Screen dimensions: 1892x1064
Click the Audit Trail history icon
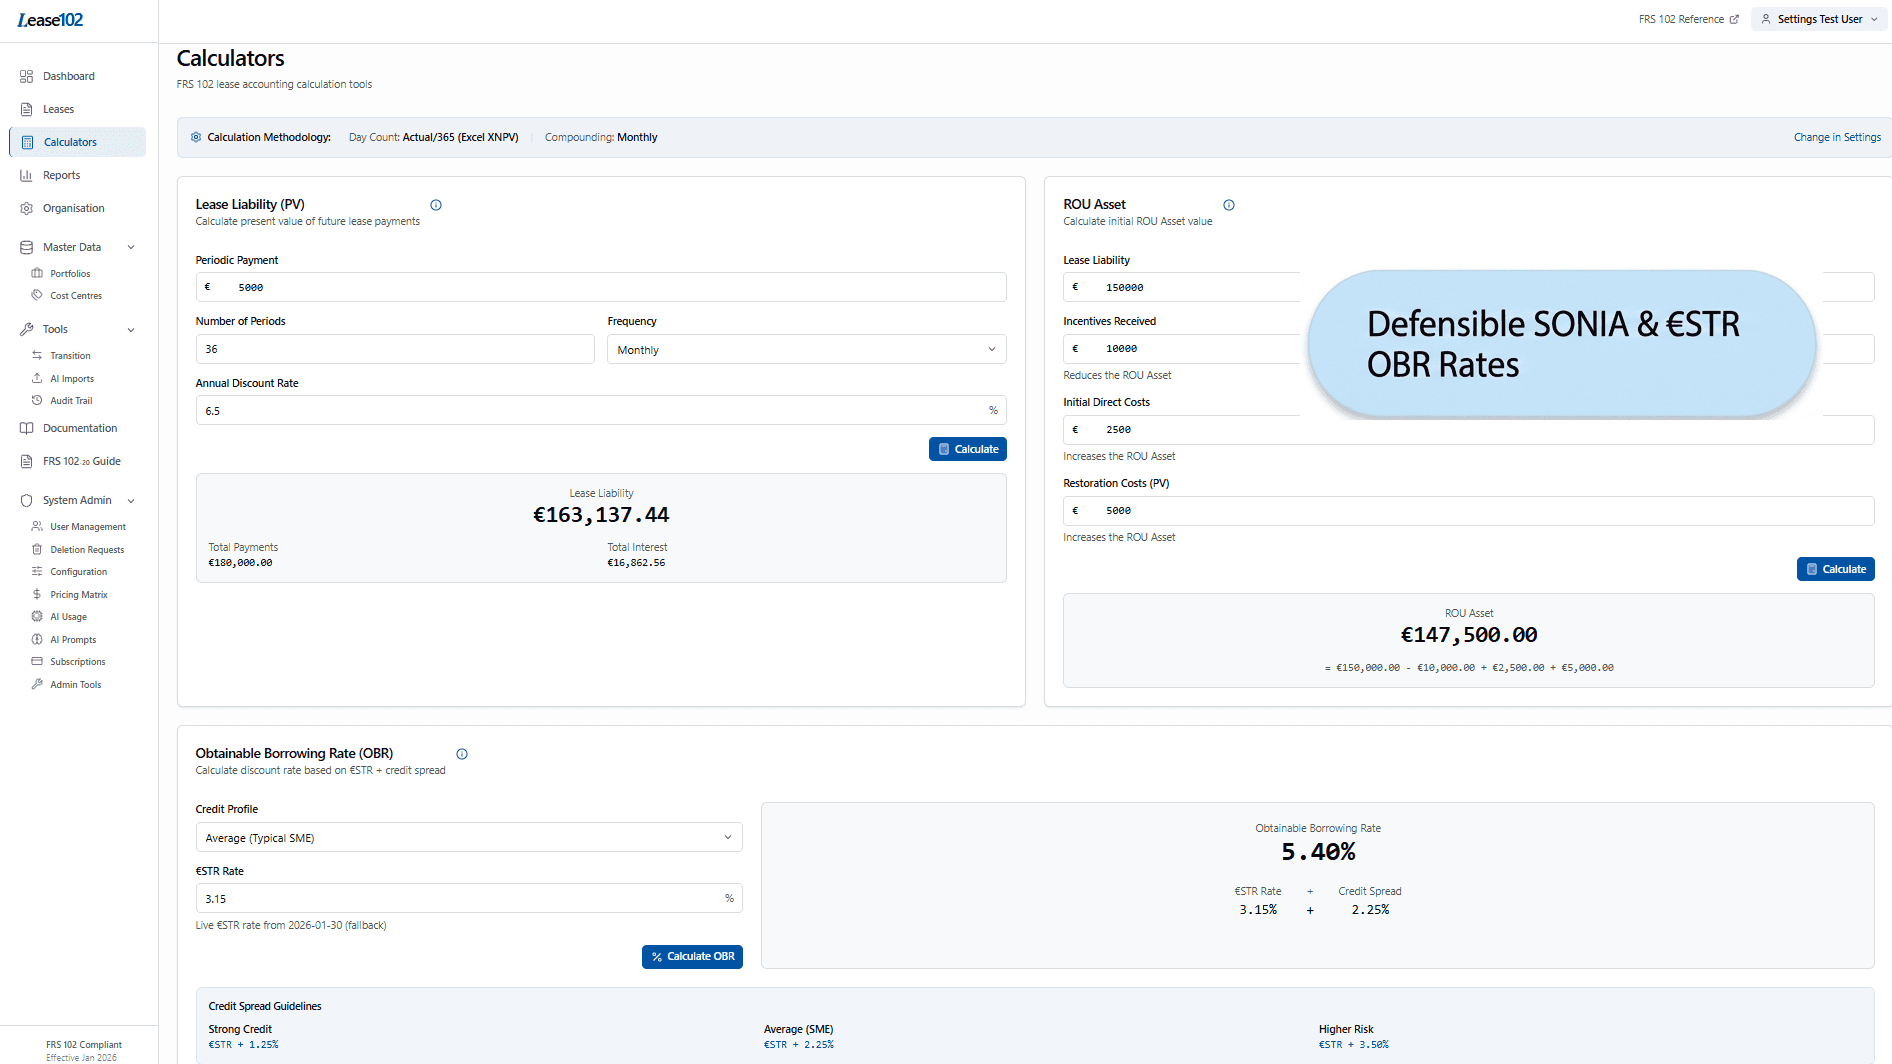[x=38, y=400]
